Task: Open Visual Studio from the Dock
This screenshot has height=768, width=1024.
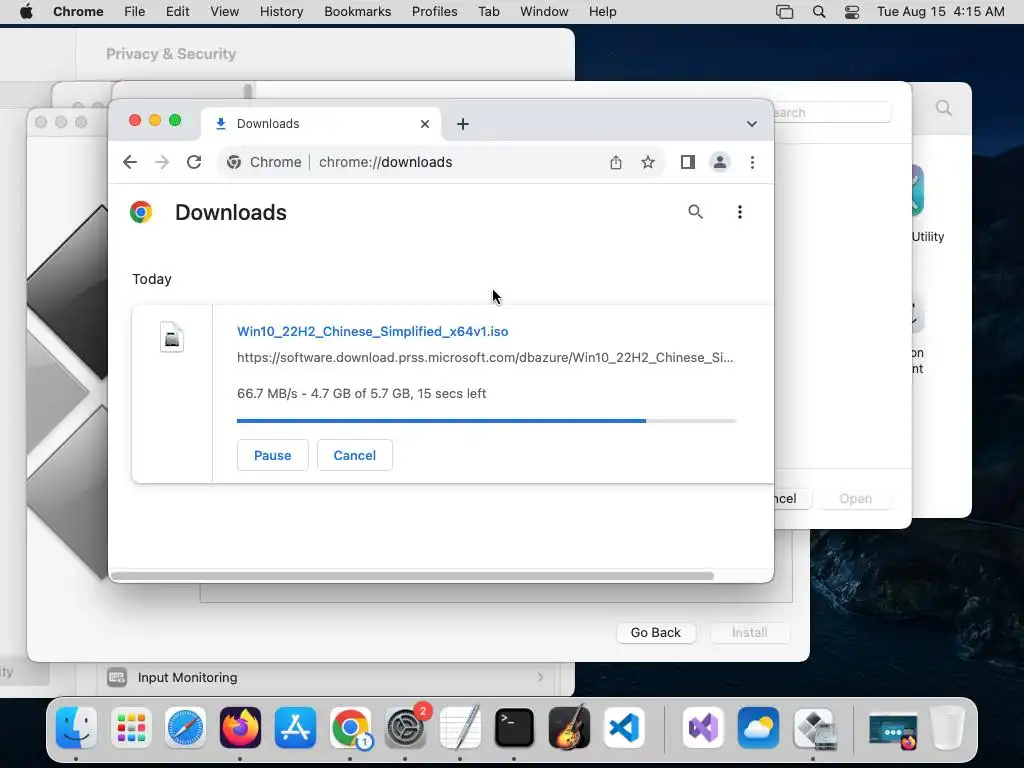Action: (x=703, y=728)
